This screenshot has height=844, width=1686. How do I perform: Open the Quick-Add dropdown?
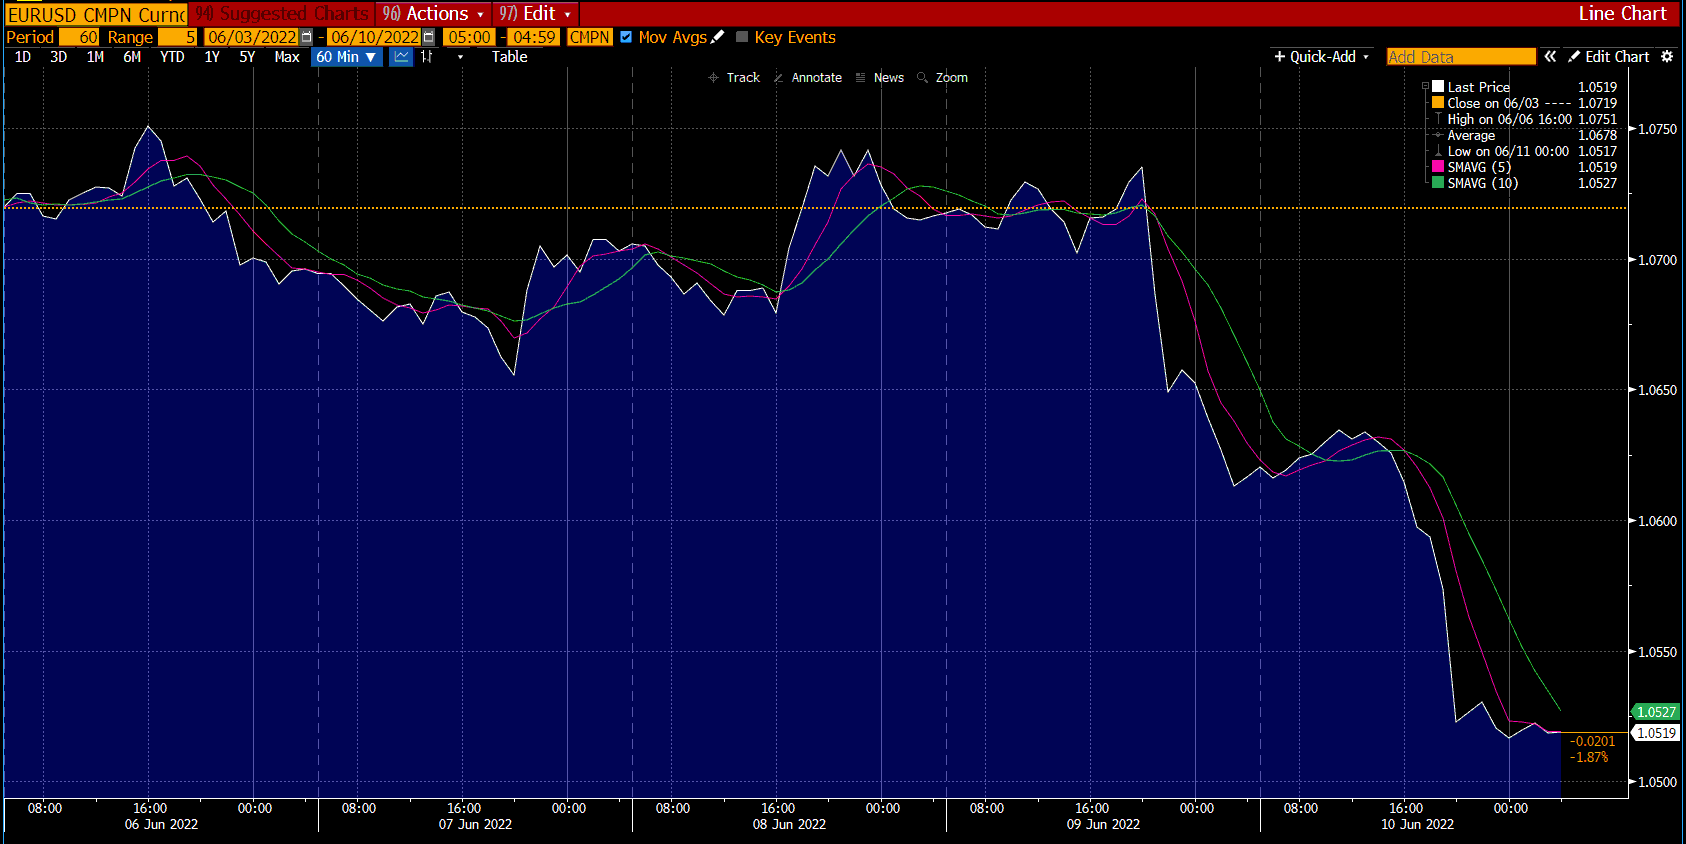[1321, 57]
